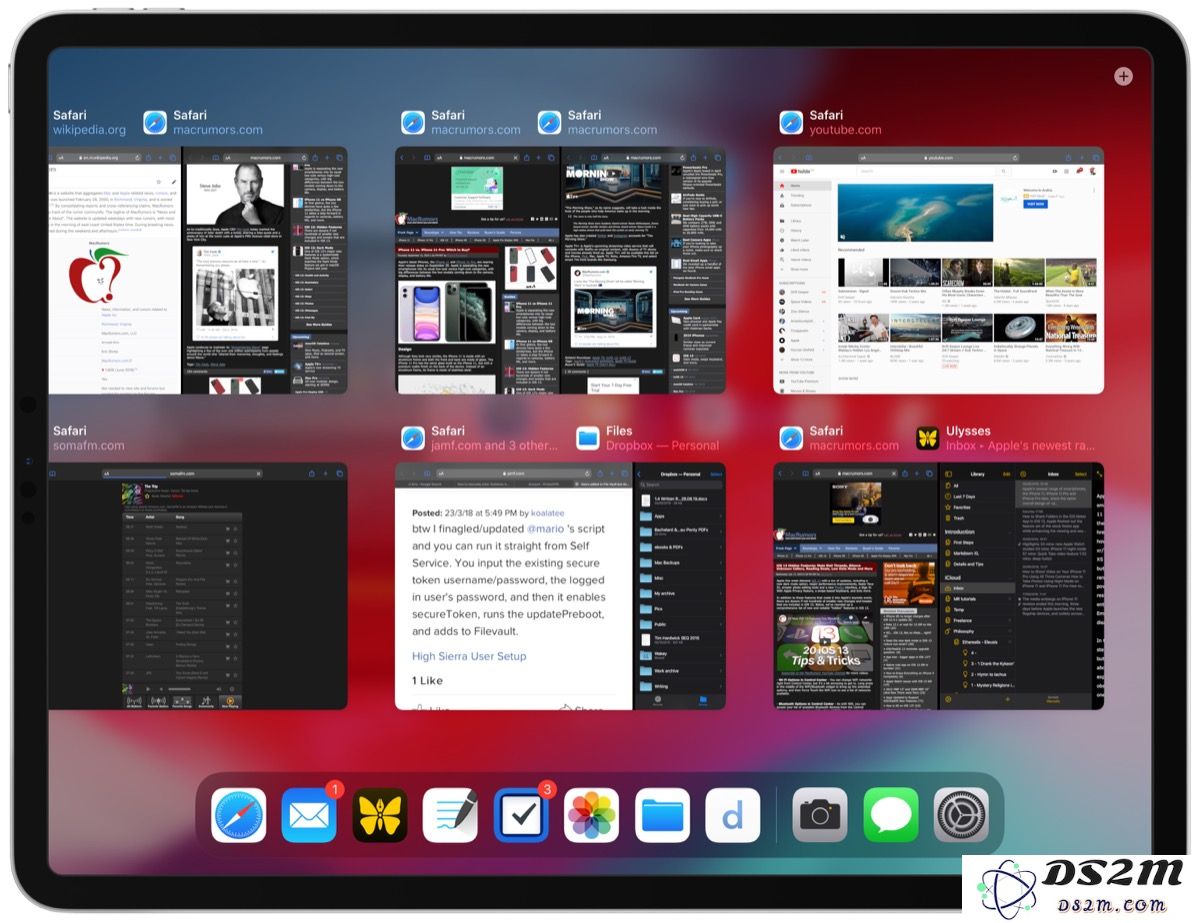Open macrumors window with iOS 13 Tips video
1200x923 pixels.
pyautogui.click(x=856, y=586)
